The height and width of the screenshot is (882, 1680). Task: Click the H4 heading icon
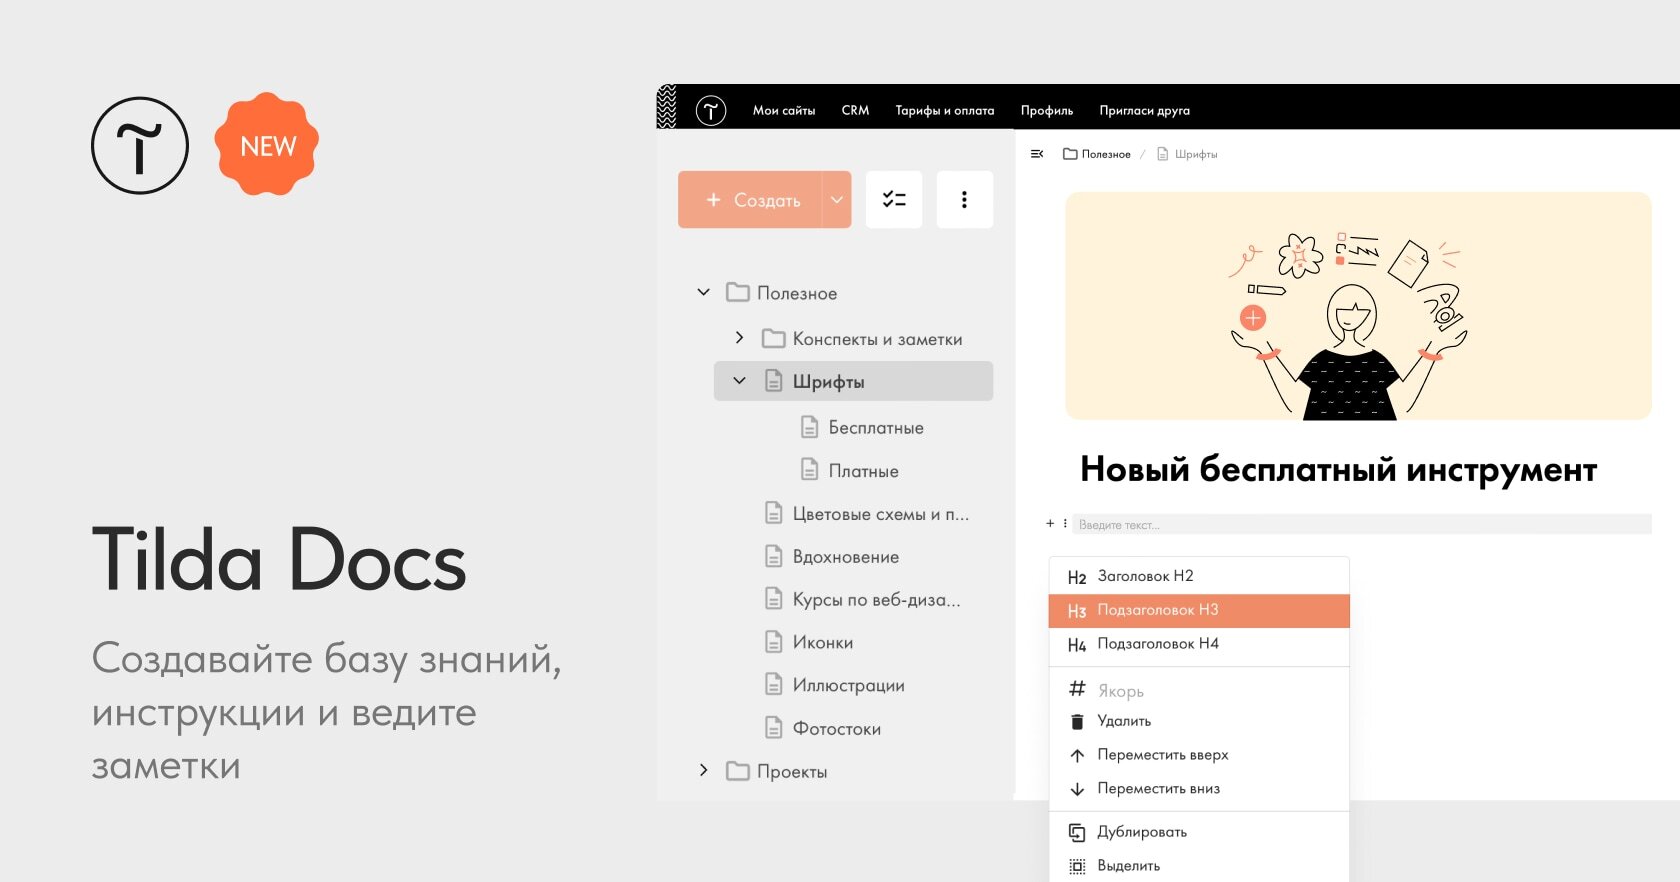tap(1077, 646)
